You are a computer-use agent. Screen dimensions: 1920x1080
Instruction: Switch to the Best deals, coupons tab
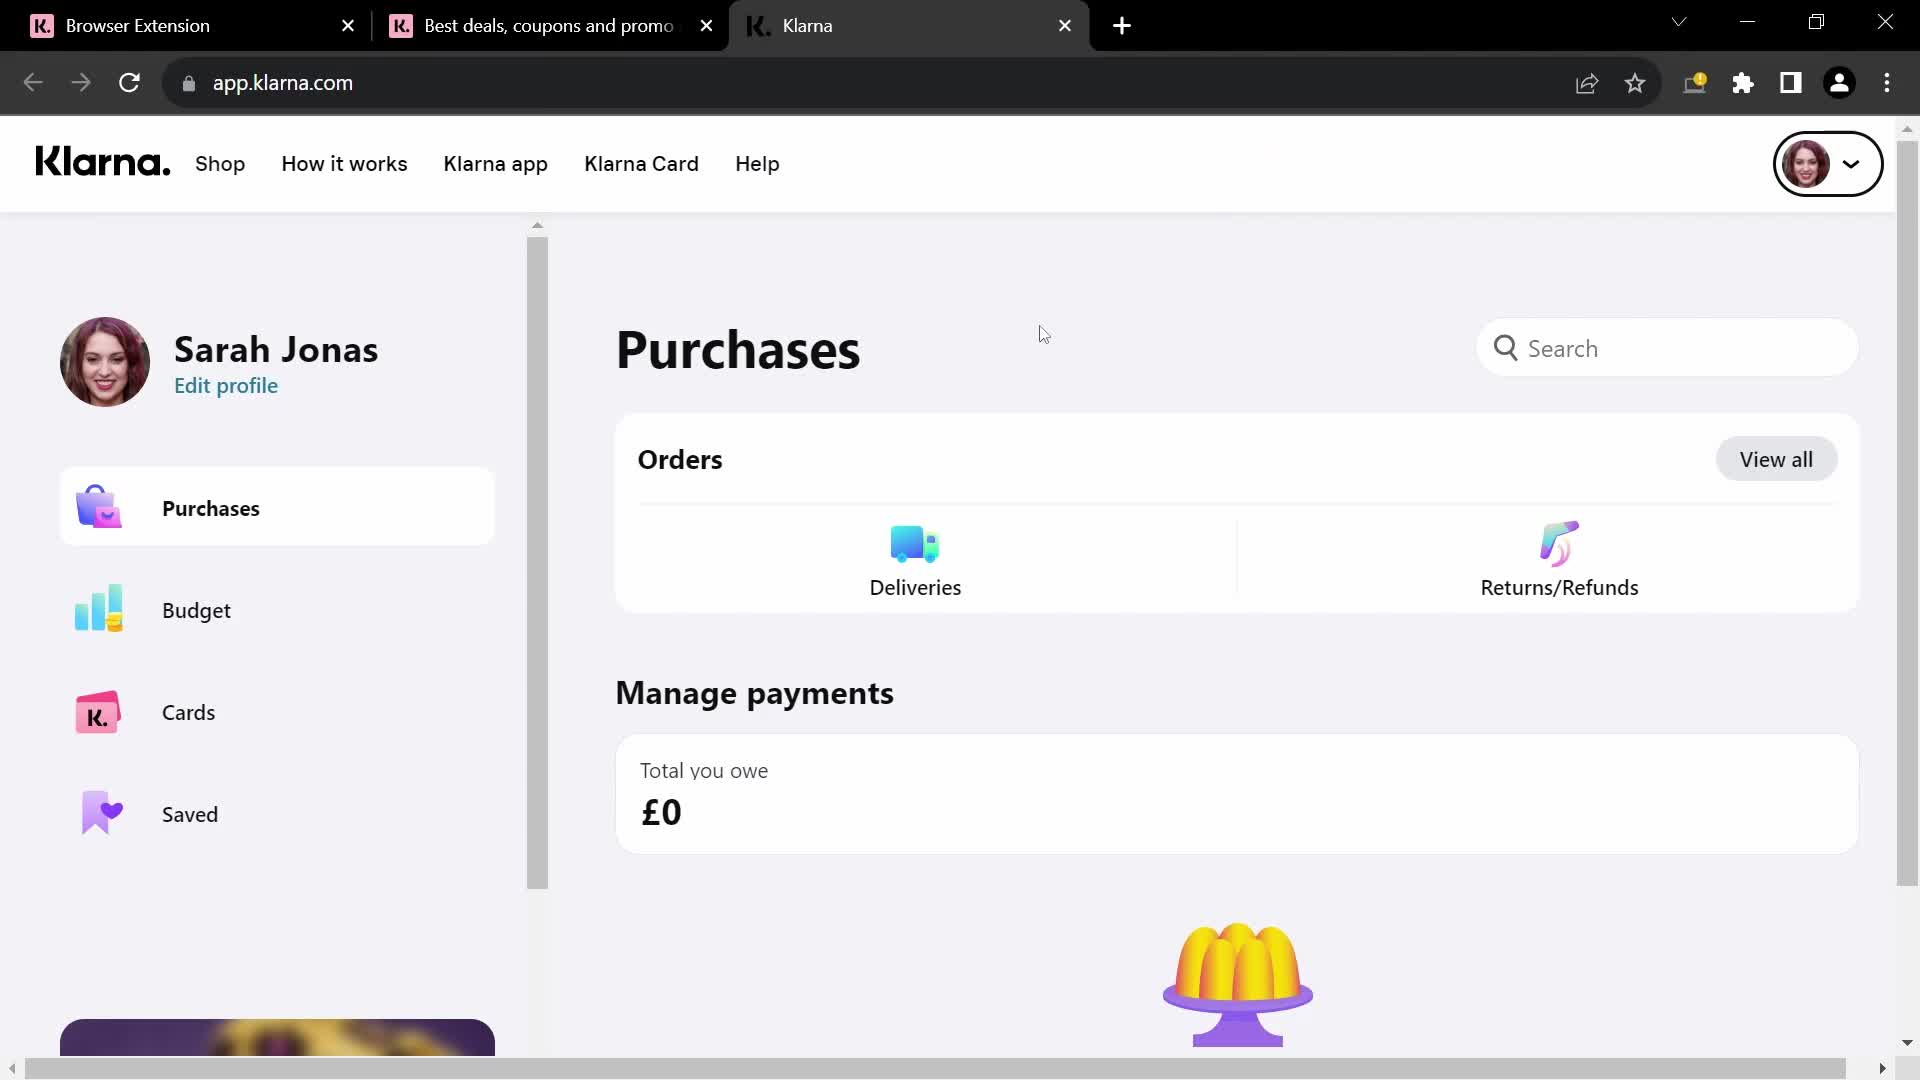coord(549,26)
